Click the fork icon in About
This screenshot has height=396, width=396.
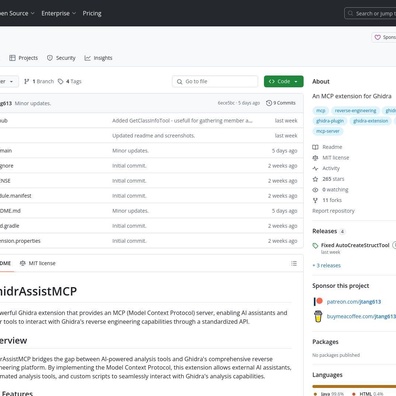pos(315,200)
